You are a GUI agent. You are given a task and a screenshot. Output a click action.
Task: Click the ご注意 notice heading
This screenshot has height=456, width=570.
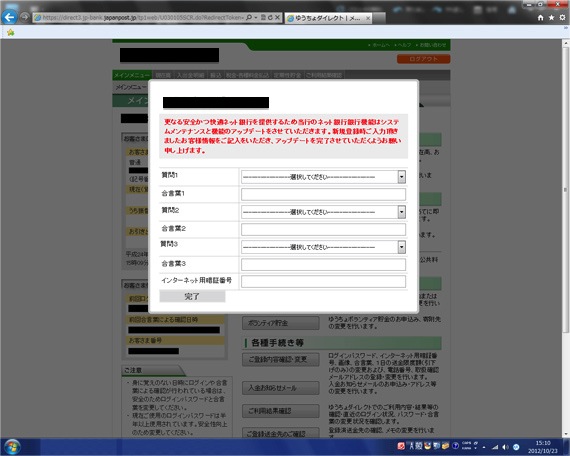tap(133, 370)
